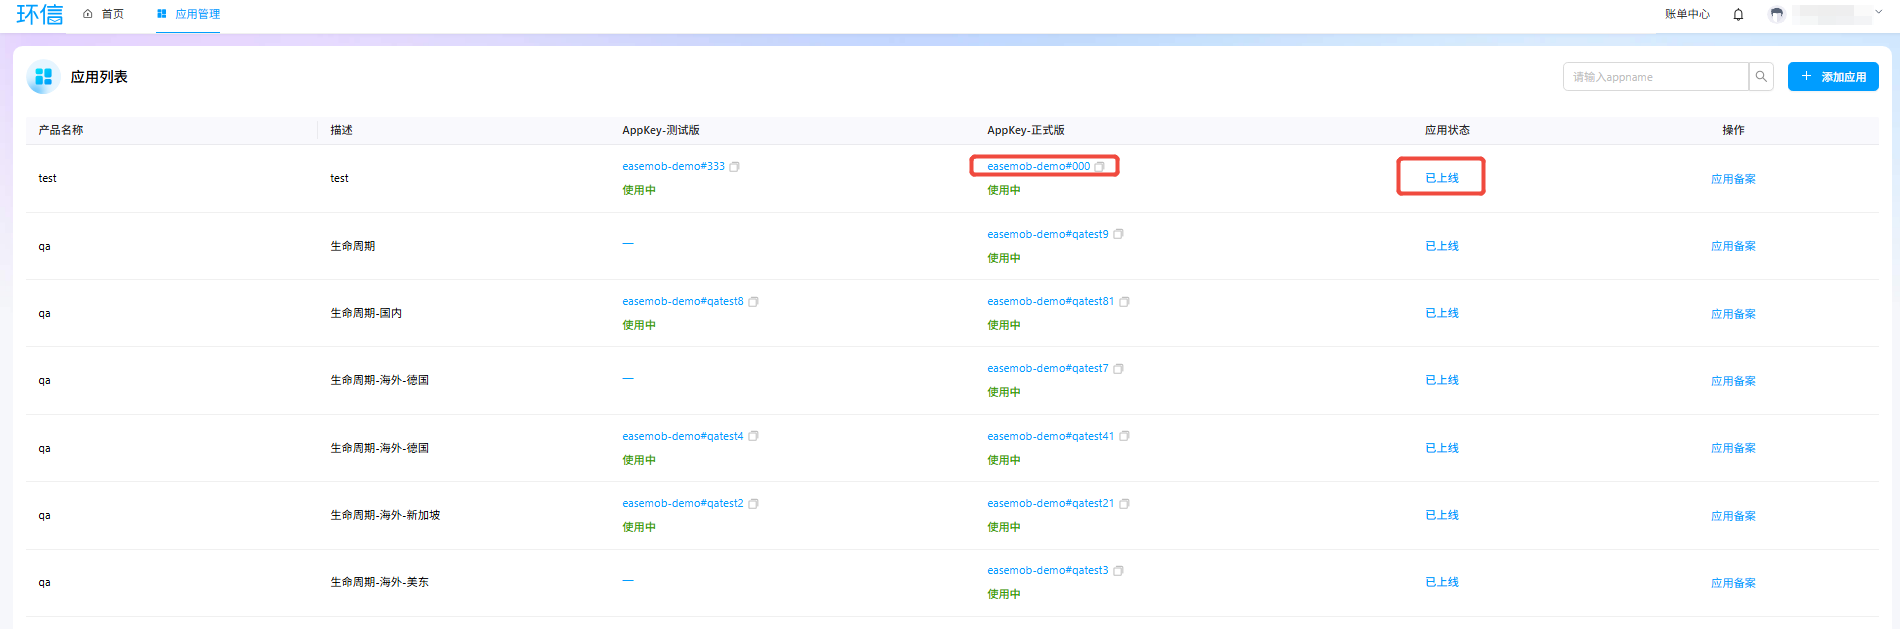Focus the appname search field
Image resolution: width=1900 pixels, height=629 pixels.
pos(1656,77)
